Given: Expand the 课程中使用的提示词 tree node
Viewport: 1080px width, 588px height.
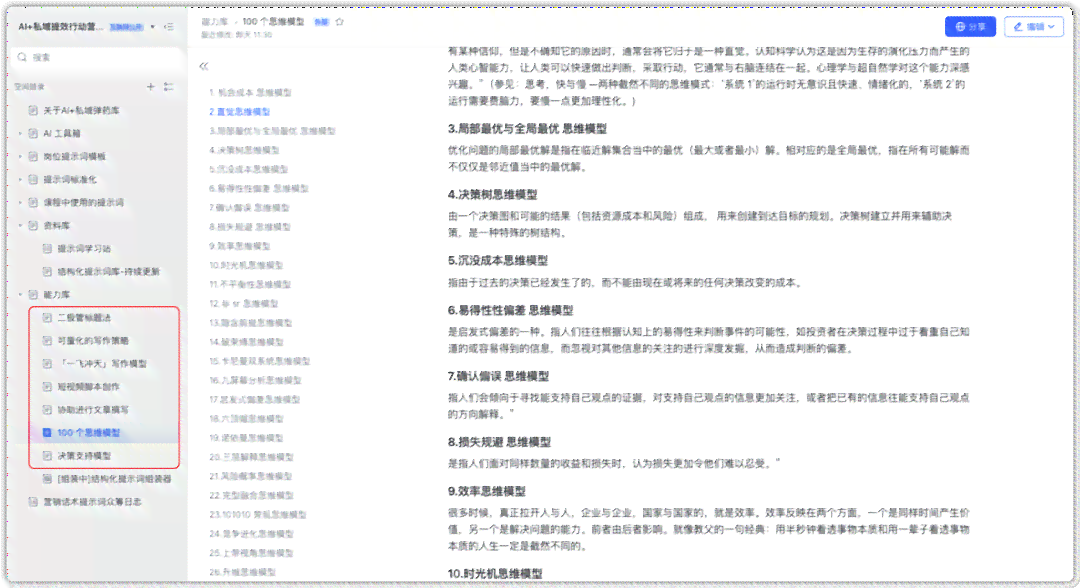Looking at the screenshot, I should pyautogui.click(x=21, y=202).
